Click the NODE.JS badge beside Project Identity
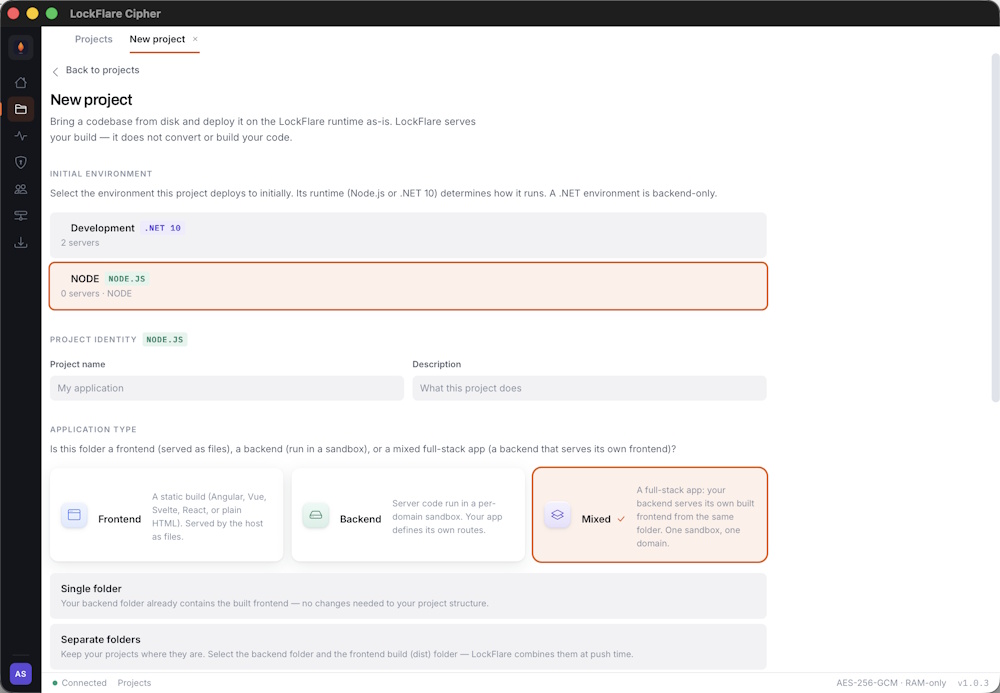1000x693 pixels. pos(165,340)
